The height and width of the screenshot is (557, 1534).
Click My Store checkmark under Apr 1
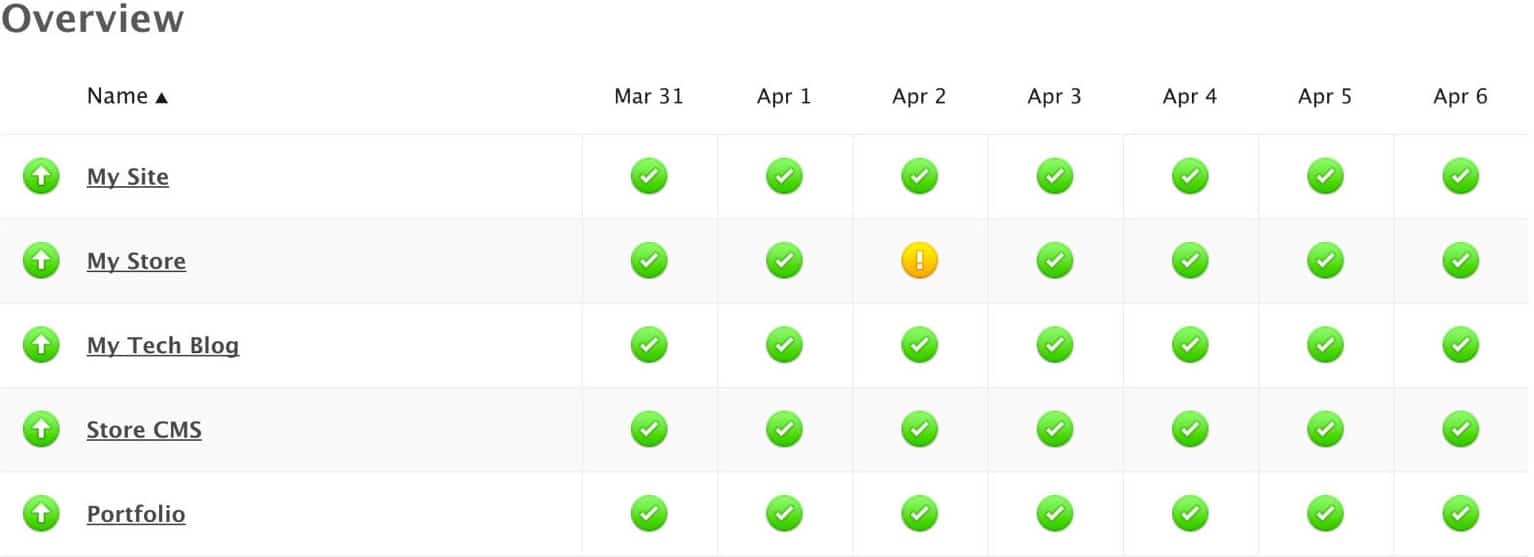[x=784, y=261]
